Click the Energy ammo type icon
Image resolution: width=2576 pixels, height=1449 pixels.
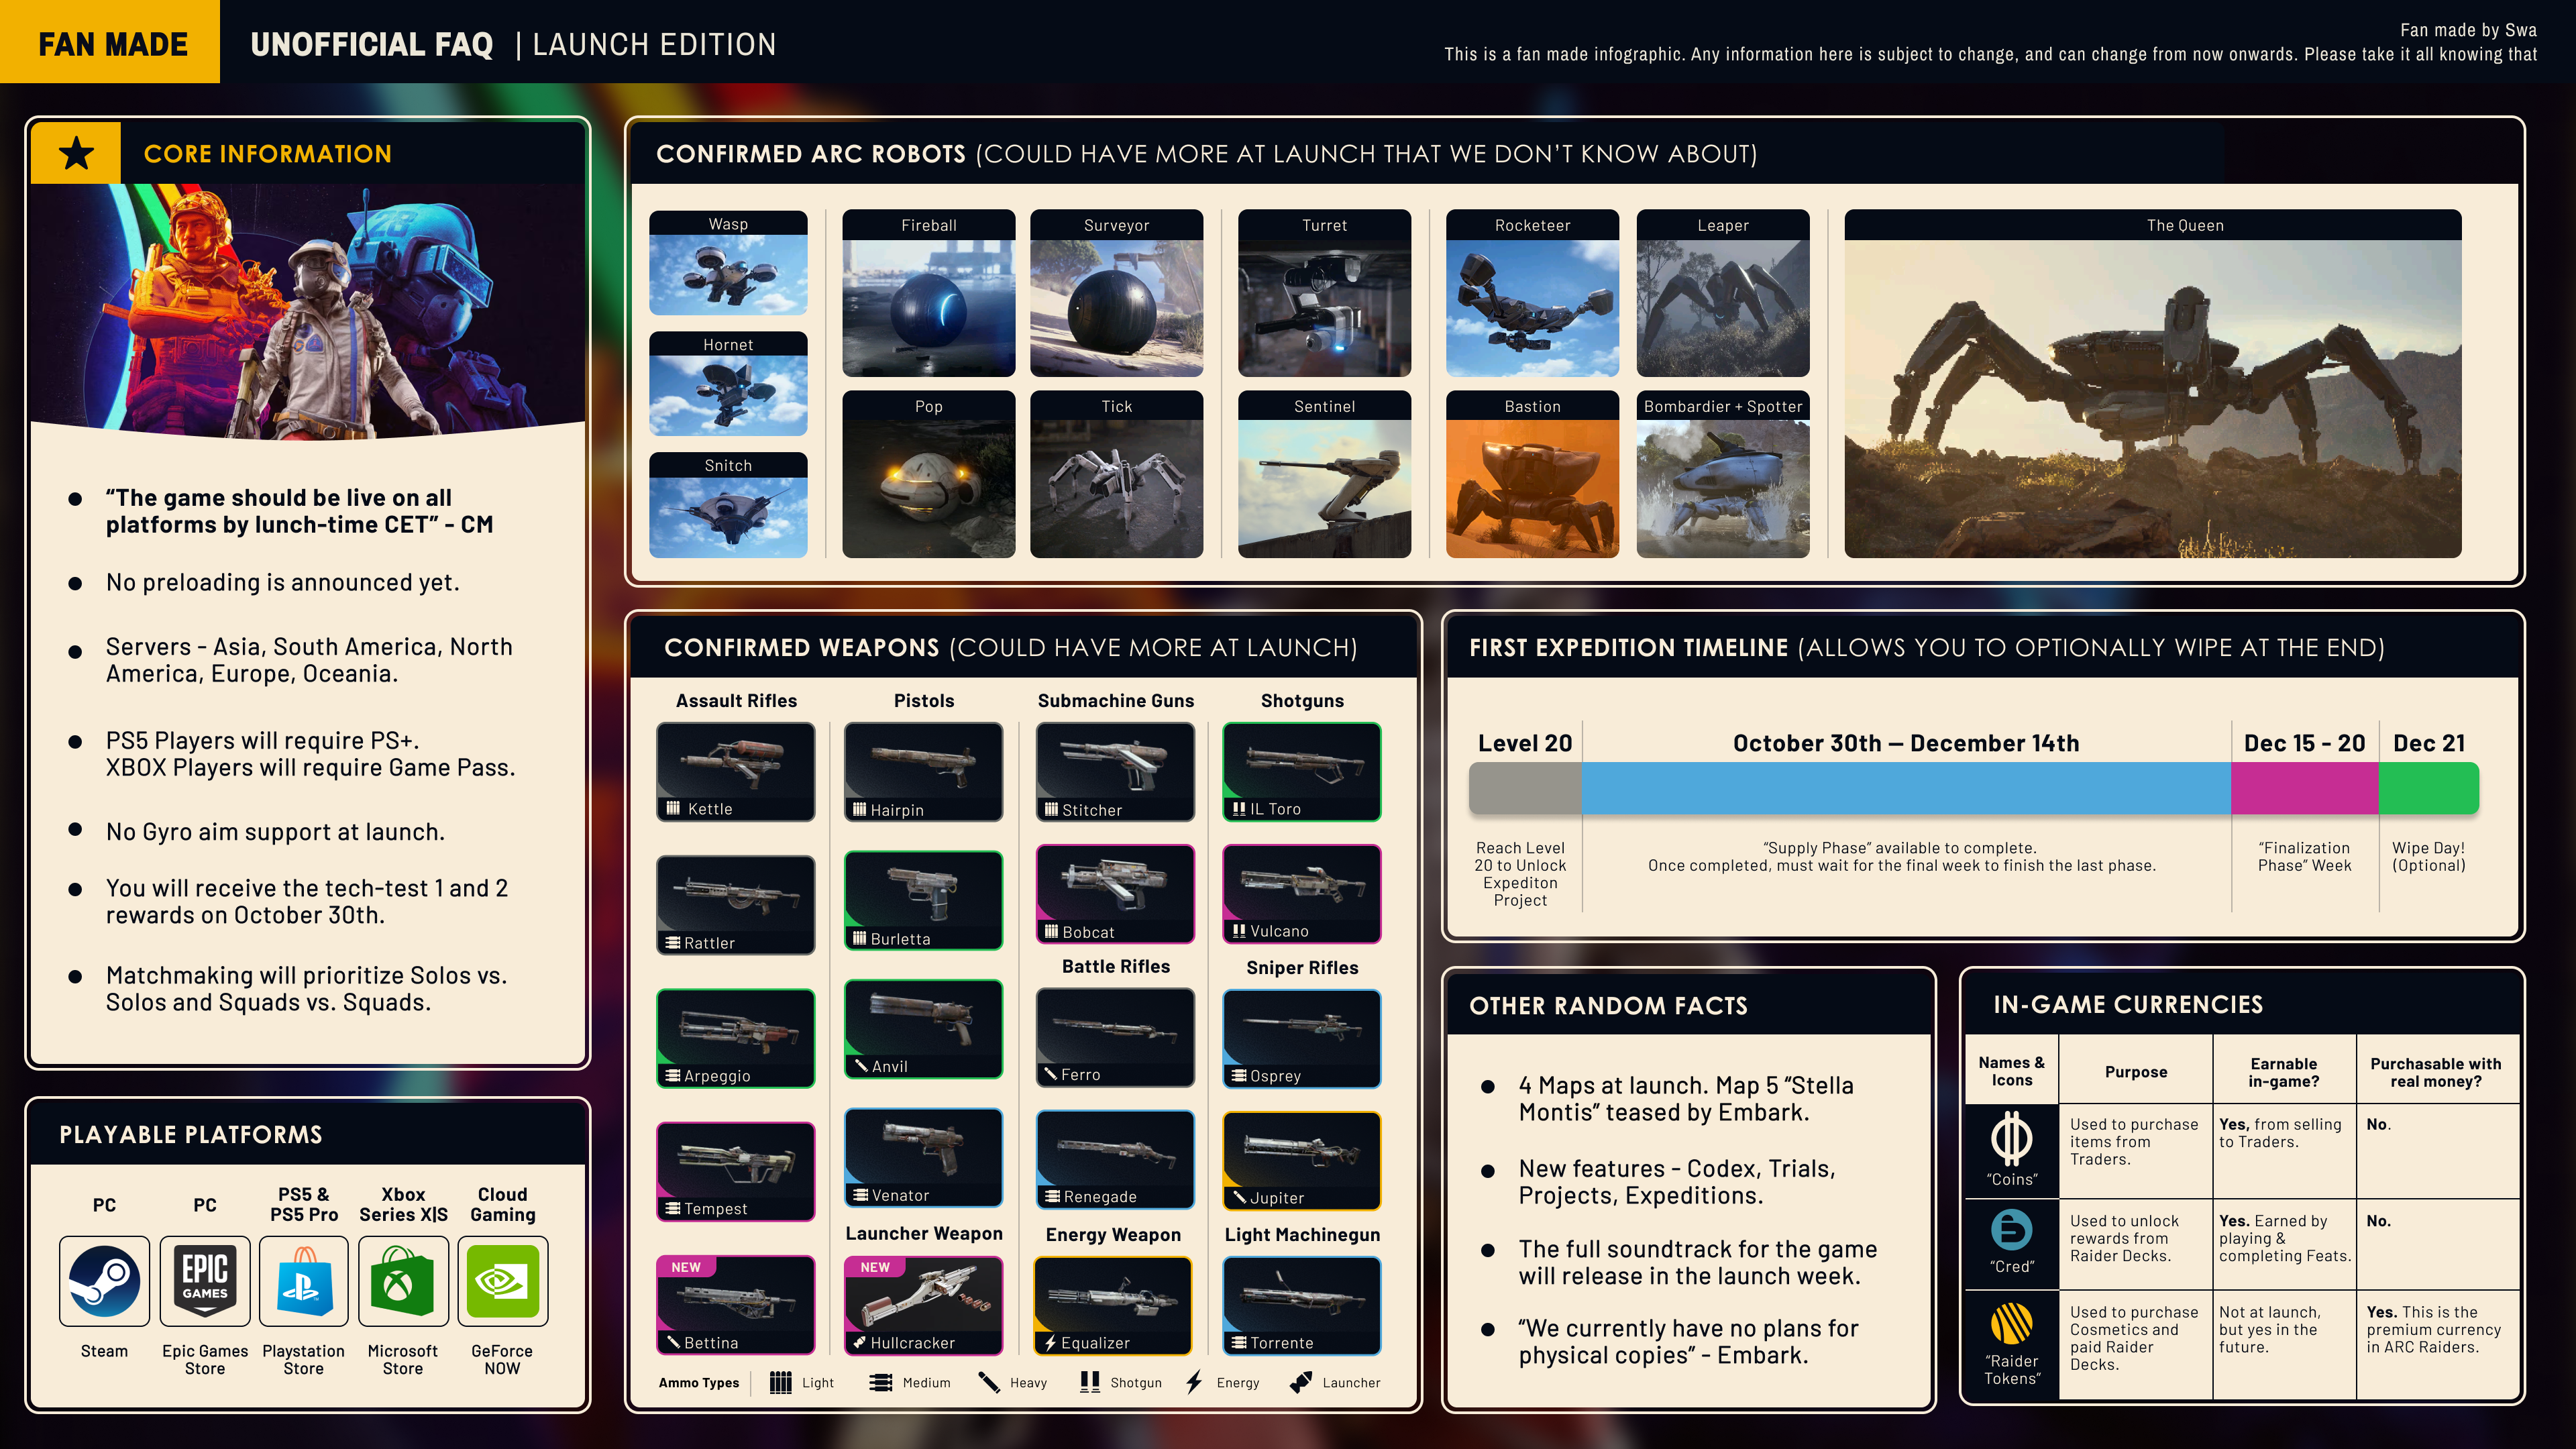[1194, 1382]
